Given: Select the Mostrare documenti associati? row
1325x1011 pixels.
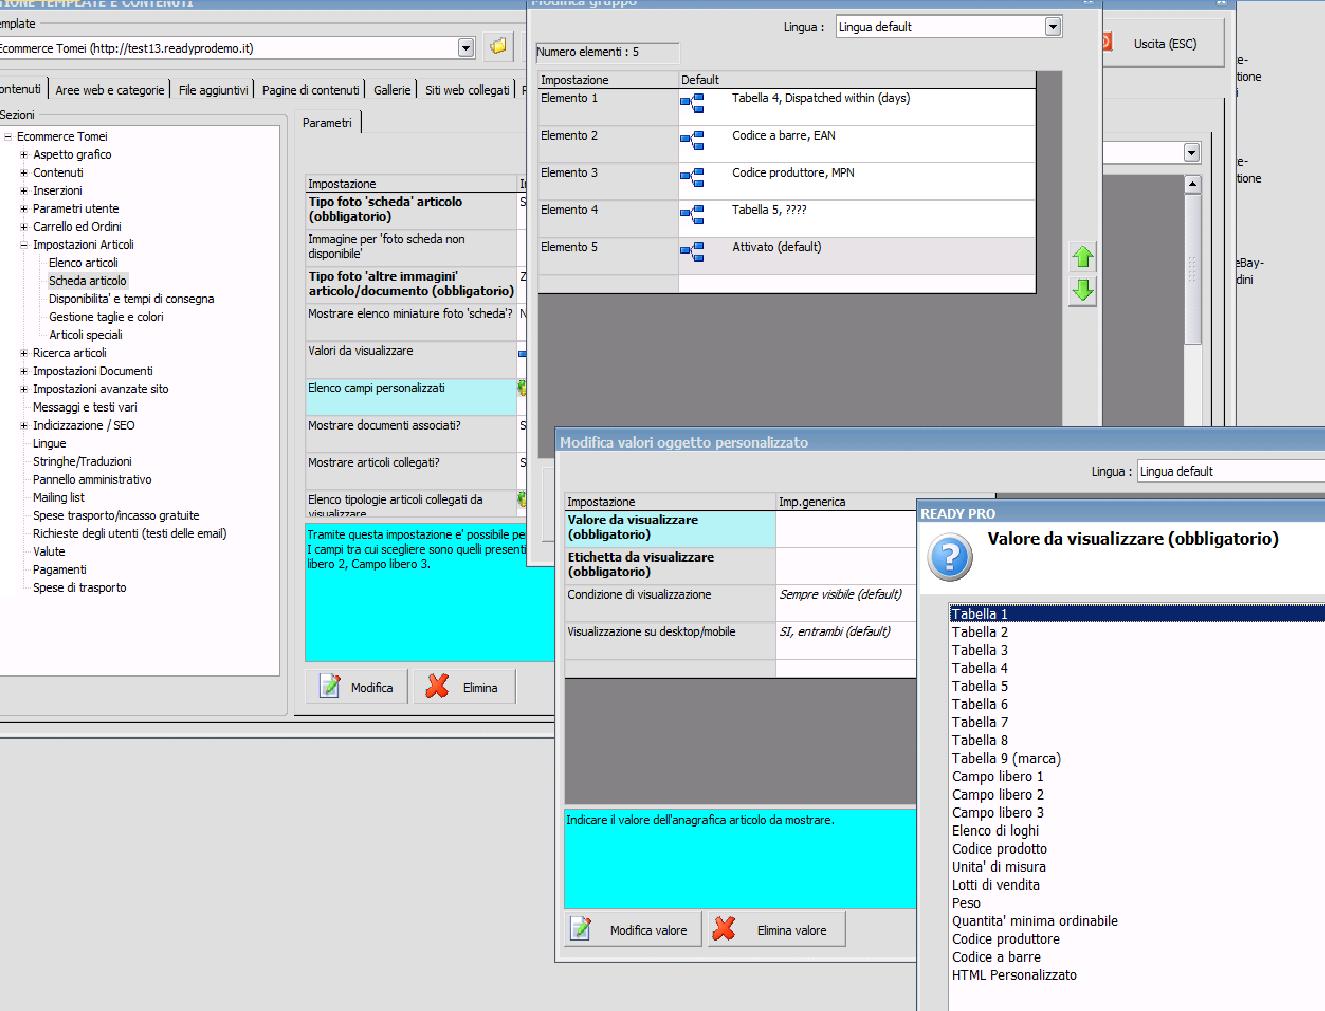Looking at the screenshot, I should 411,434.
